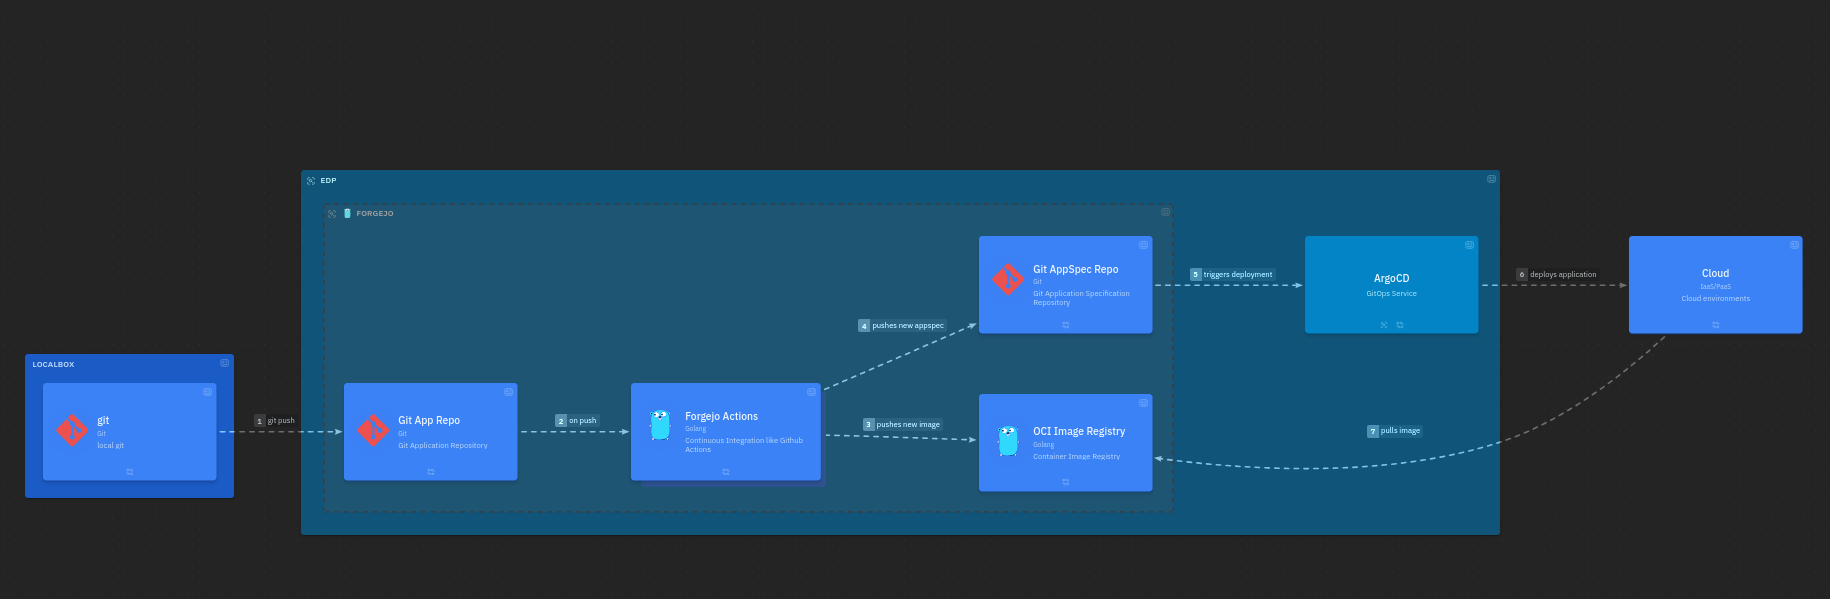Click the Forgejo group logo icon
The height and width of the screenshot is (599, 1830).
point(347,214)
